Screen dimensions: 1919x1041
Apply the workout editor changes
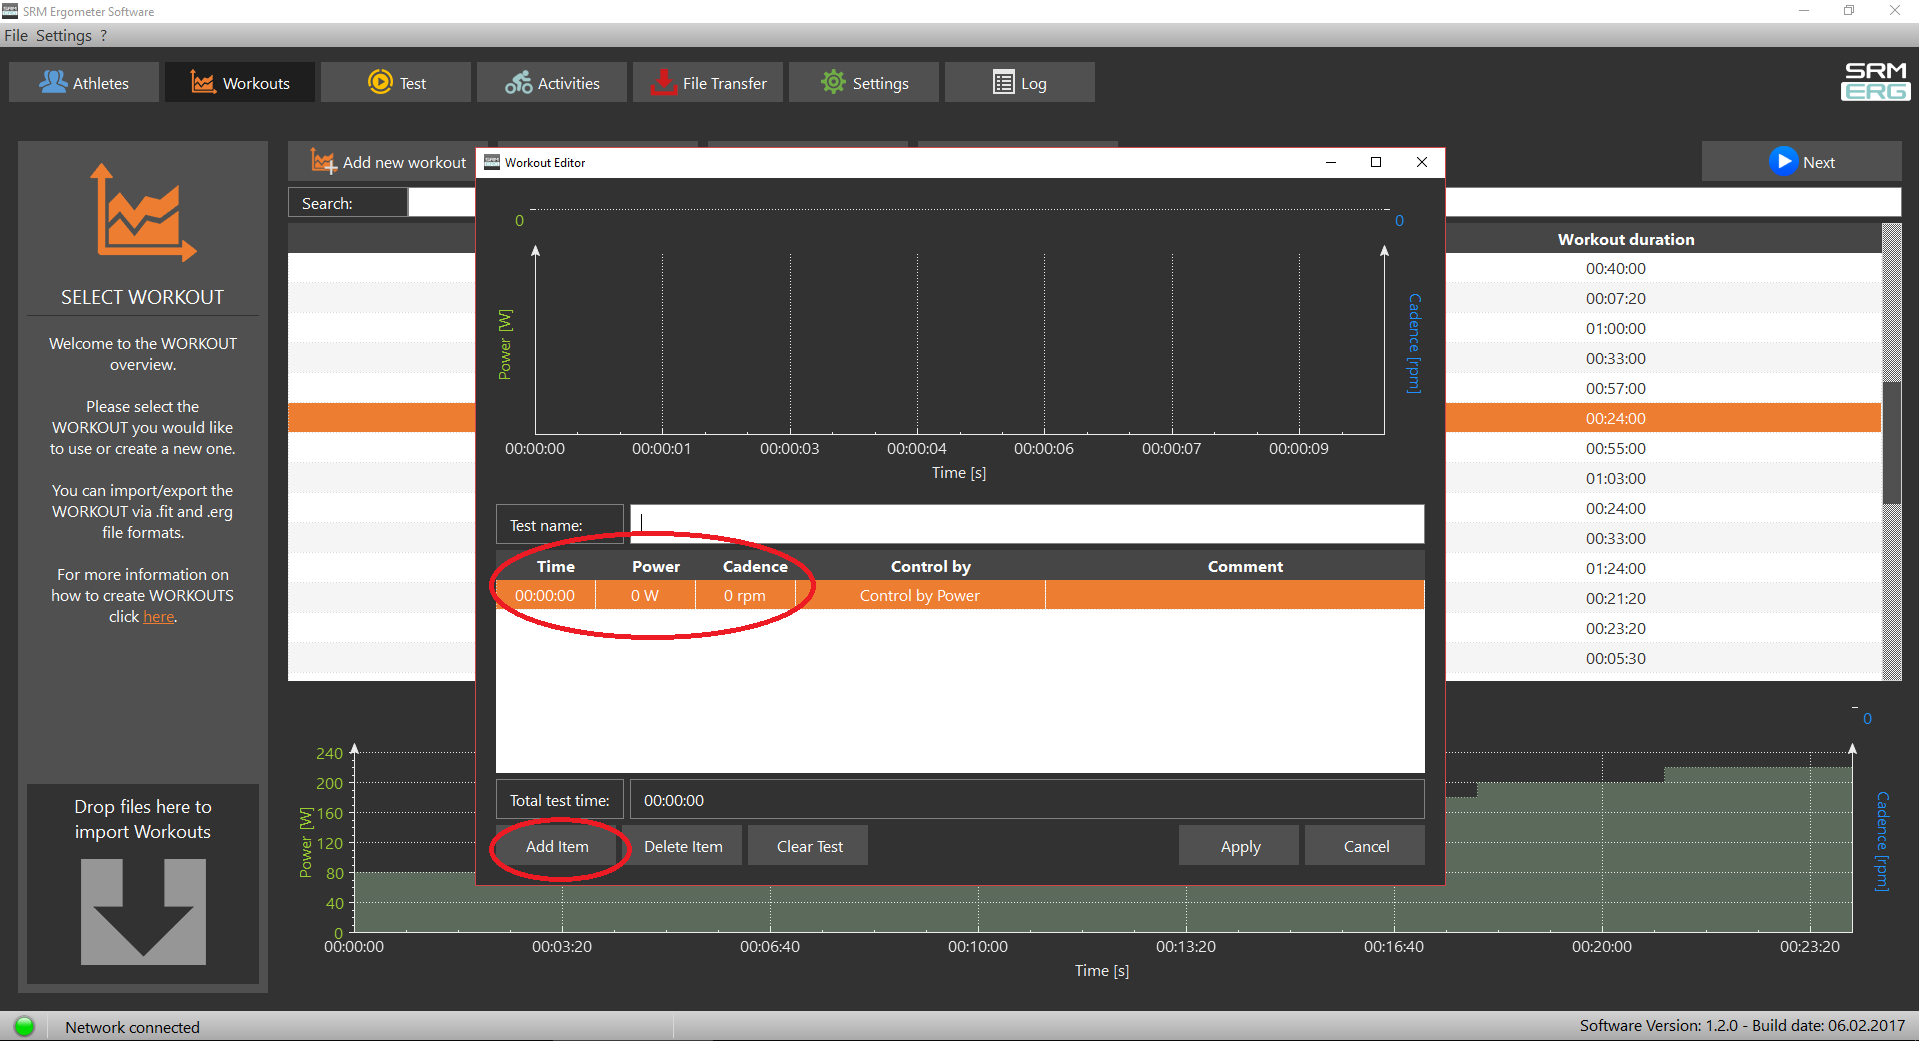point(1240,846)
